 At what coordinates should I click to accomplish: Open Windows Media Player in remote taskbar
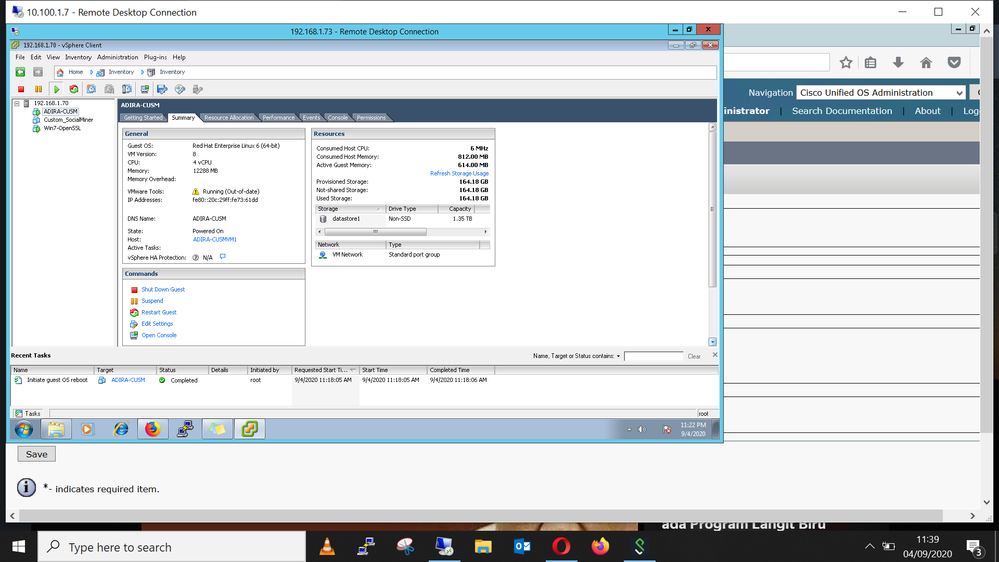[x=87, y=429]
